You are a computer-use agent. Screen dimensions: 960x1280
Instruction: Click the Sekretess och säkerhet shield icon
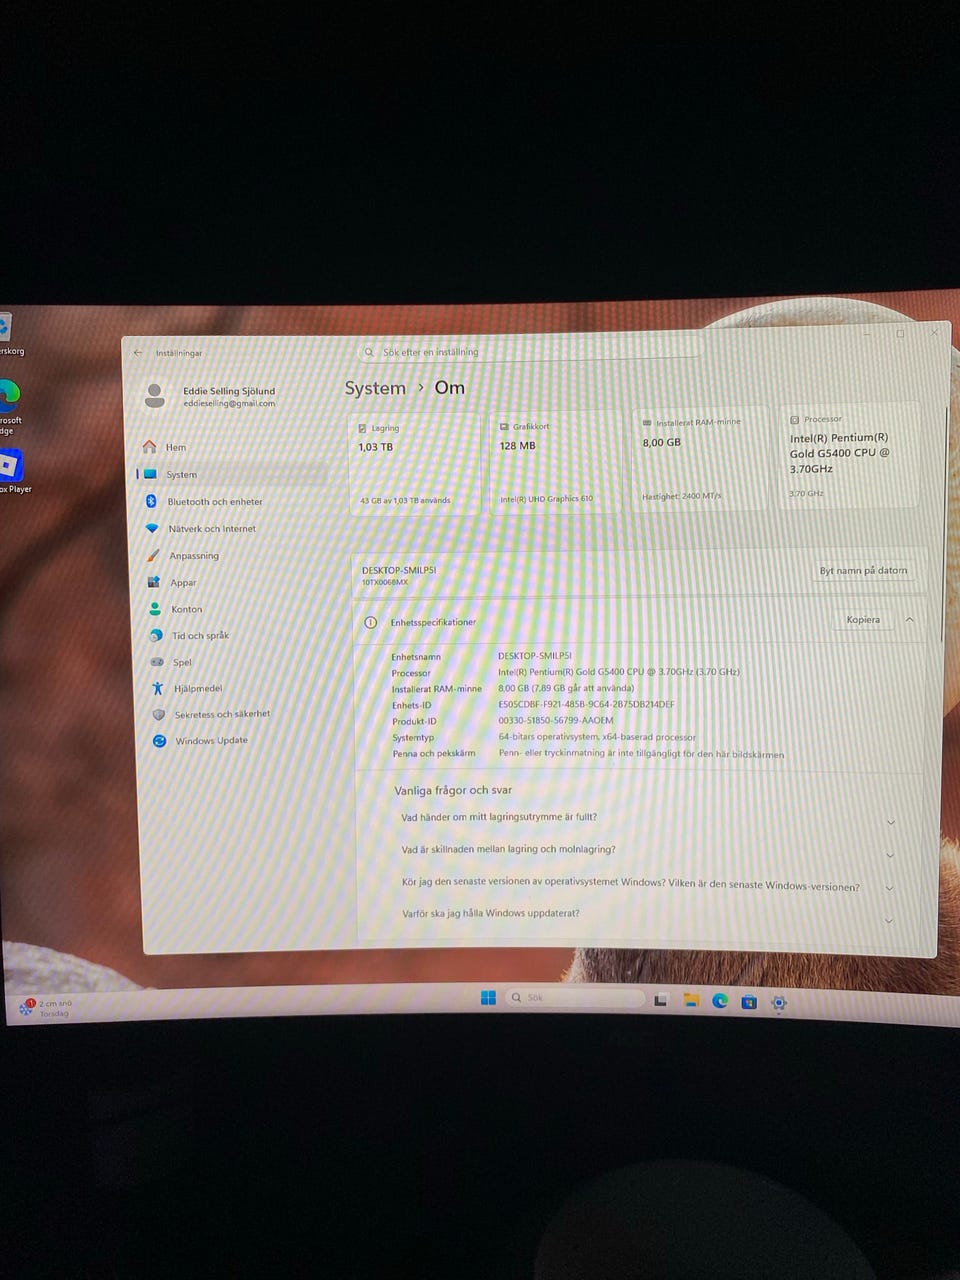158,715
